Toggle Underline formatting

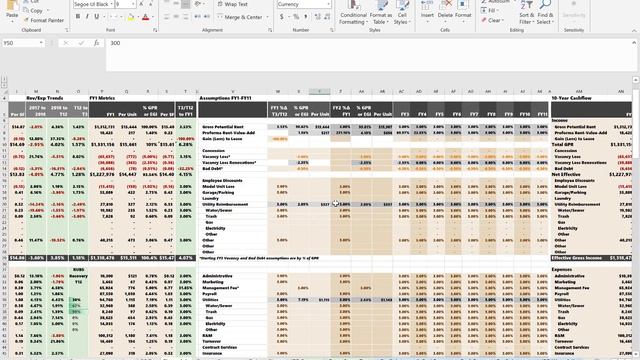[97, 17]
